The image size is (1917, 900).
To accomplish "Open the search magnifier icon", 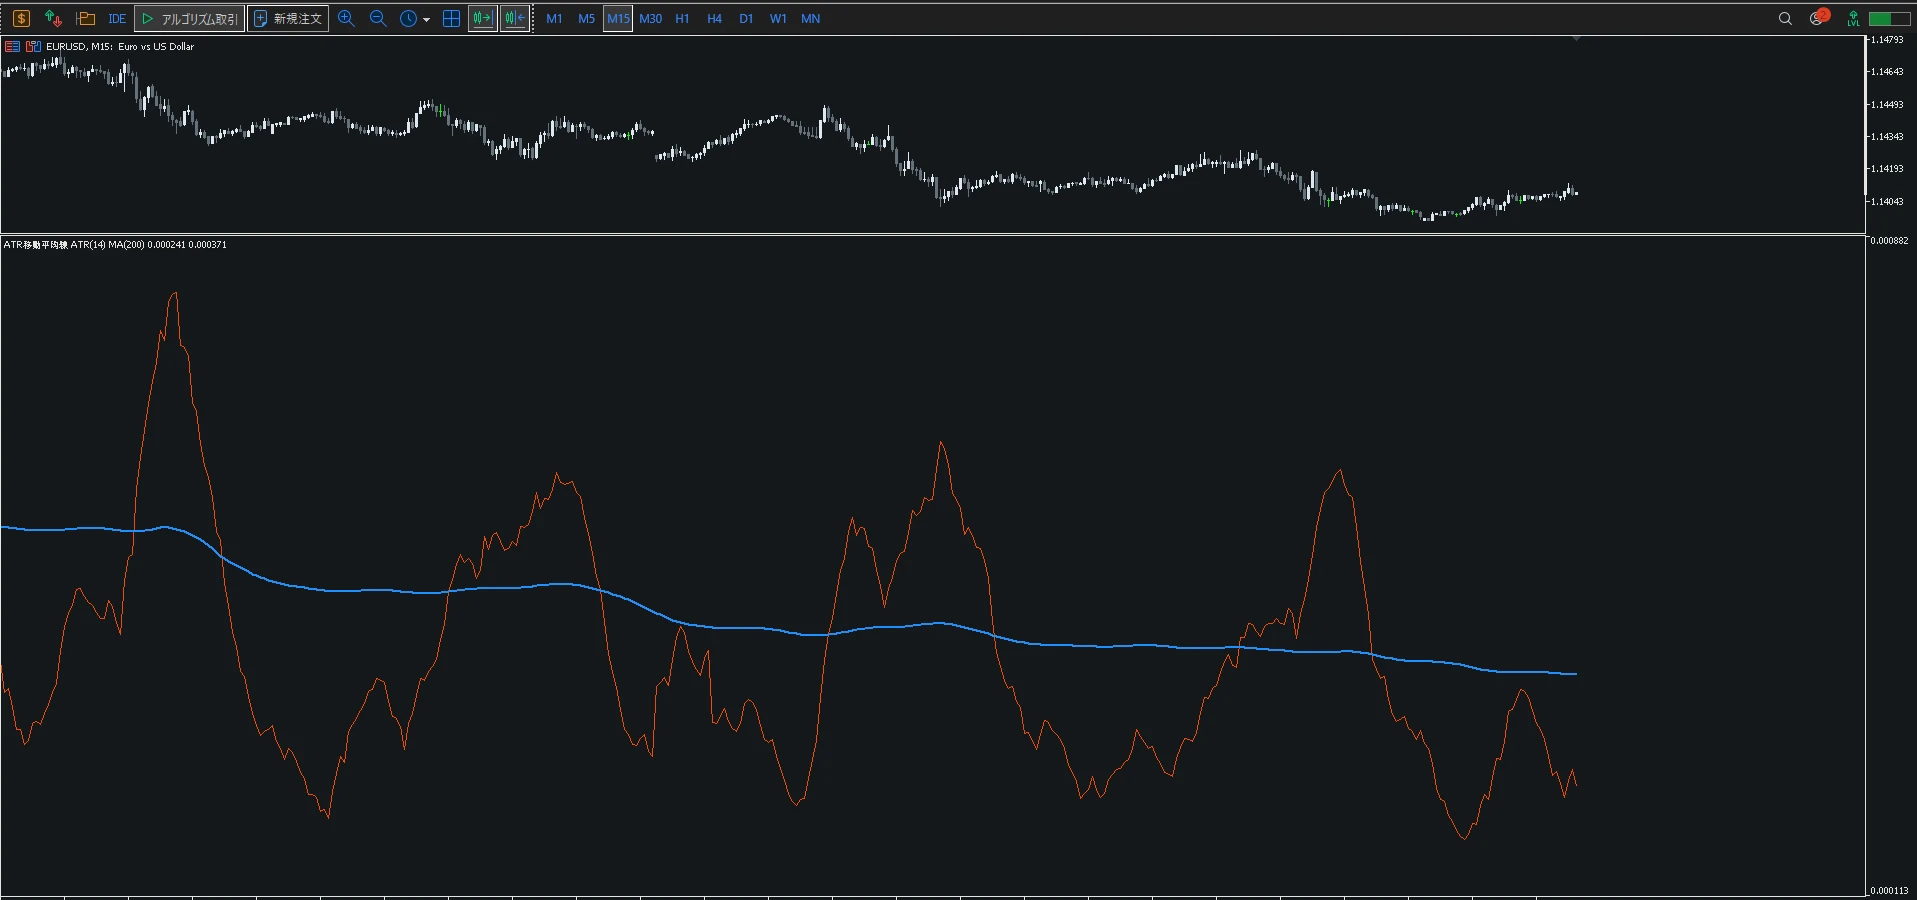I will click(x=1785, y=18).
